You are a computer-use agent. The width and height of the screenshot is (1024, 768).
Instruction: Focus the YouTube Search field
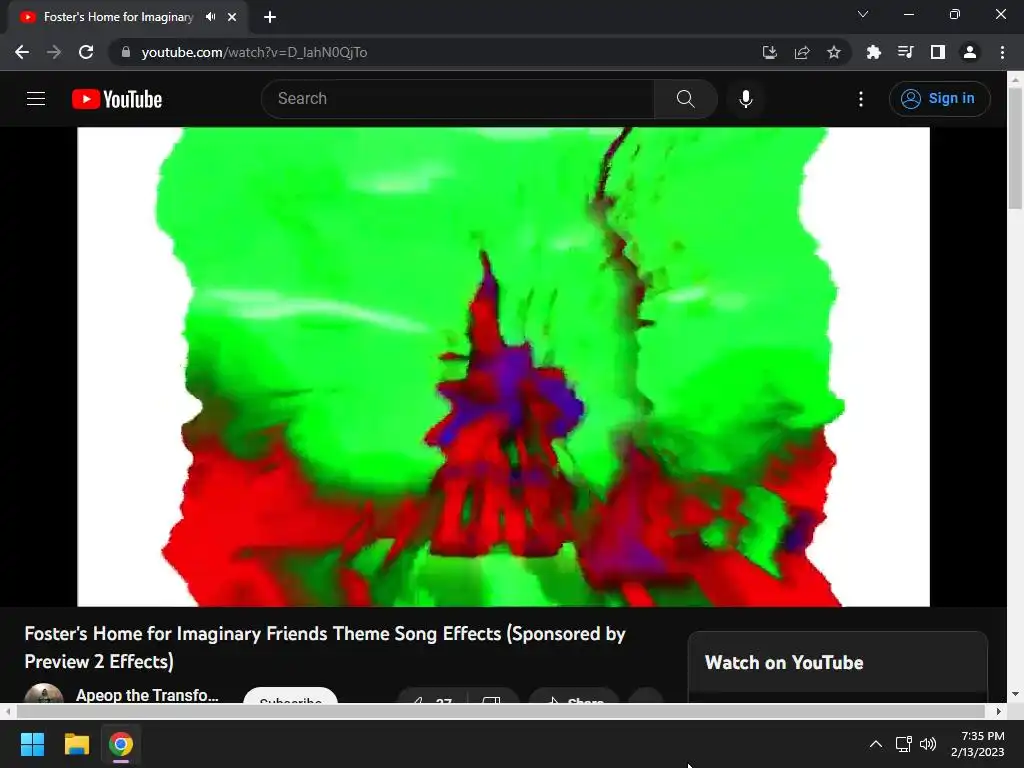point(458,99)
